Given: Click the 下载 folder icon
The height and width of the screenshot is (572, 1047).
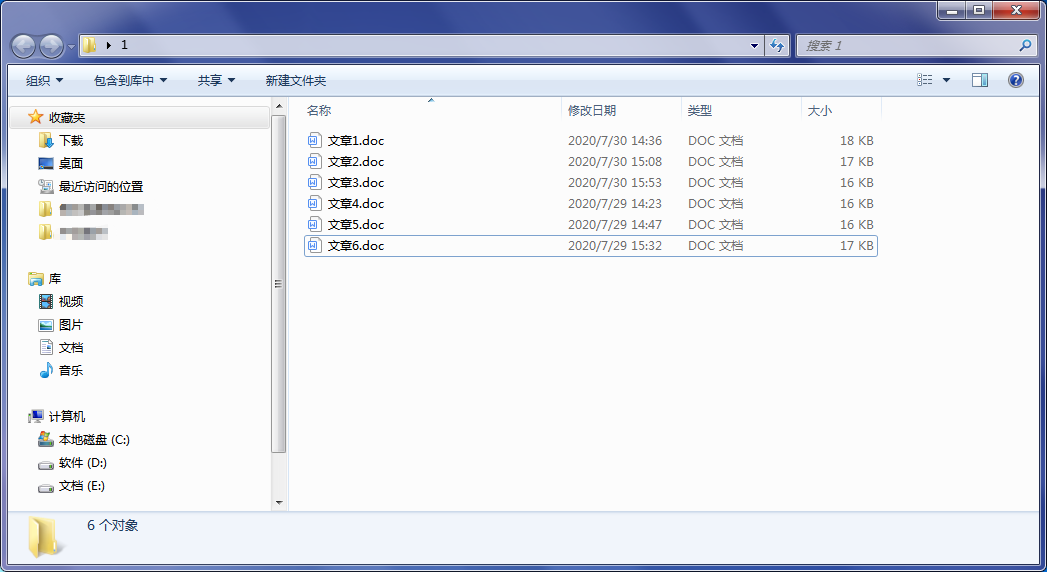Looking at the screenshot, I should click(x=45, y=141).
